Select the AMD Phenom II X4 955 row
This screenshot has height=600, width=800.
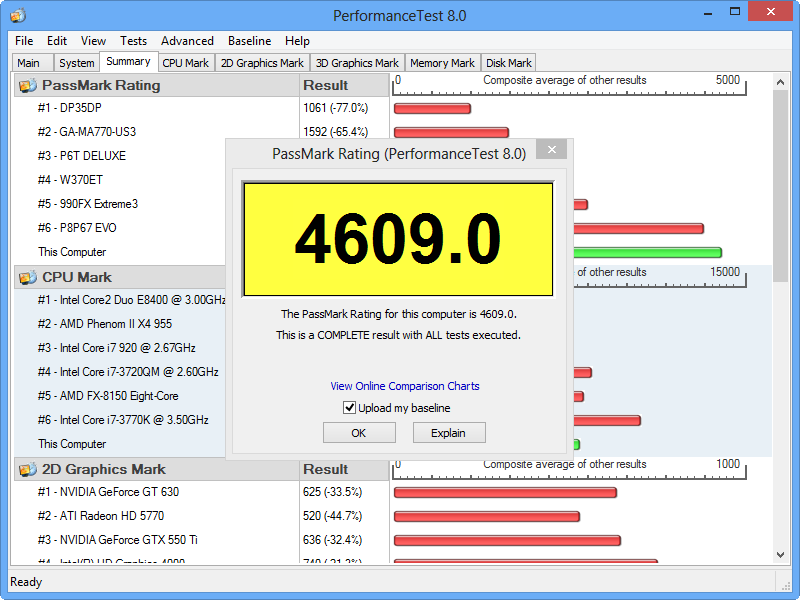[105, 324]
